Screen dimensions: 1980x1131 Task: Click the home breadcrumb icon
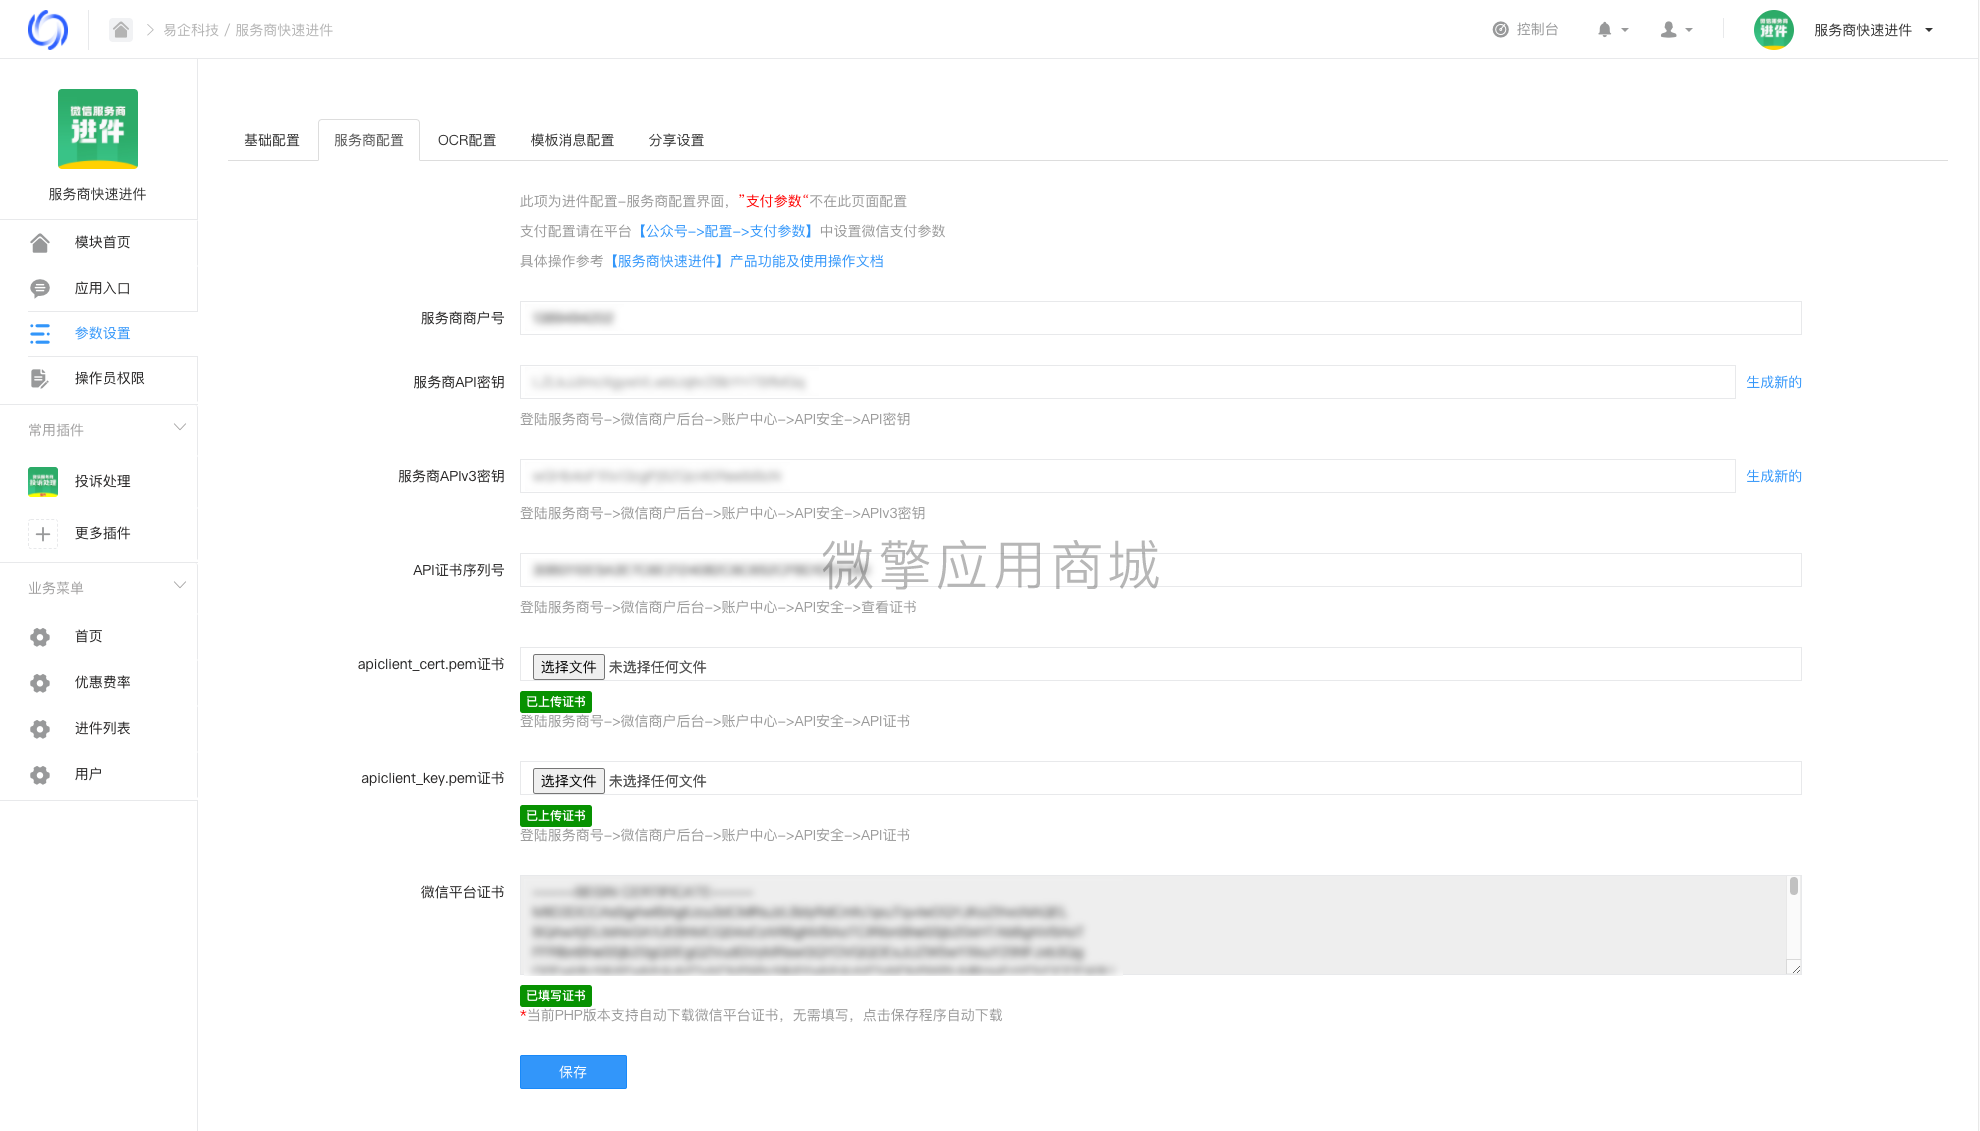(x=120, y=29)
